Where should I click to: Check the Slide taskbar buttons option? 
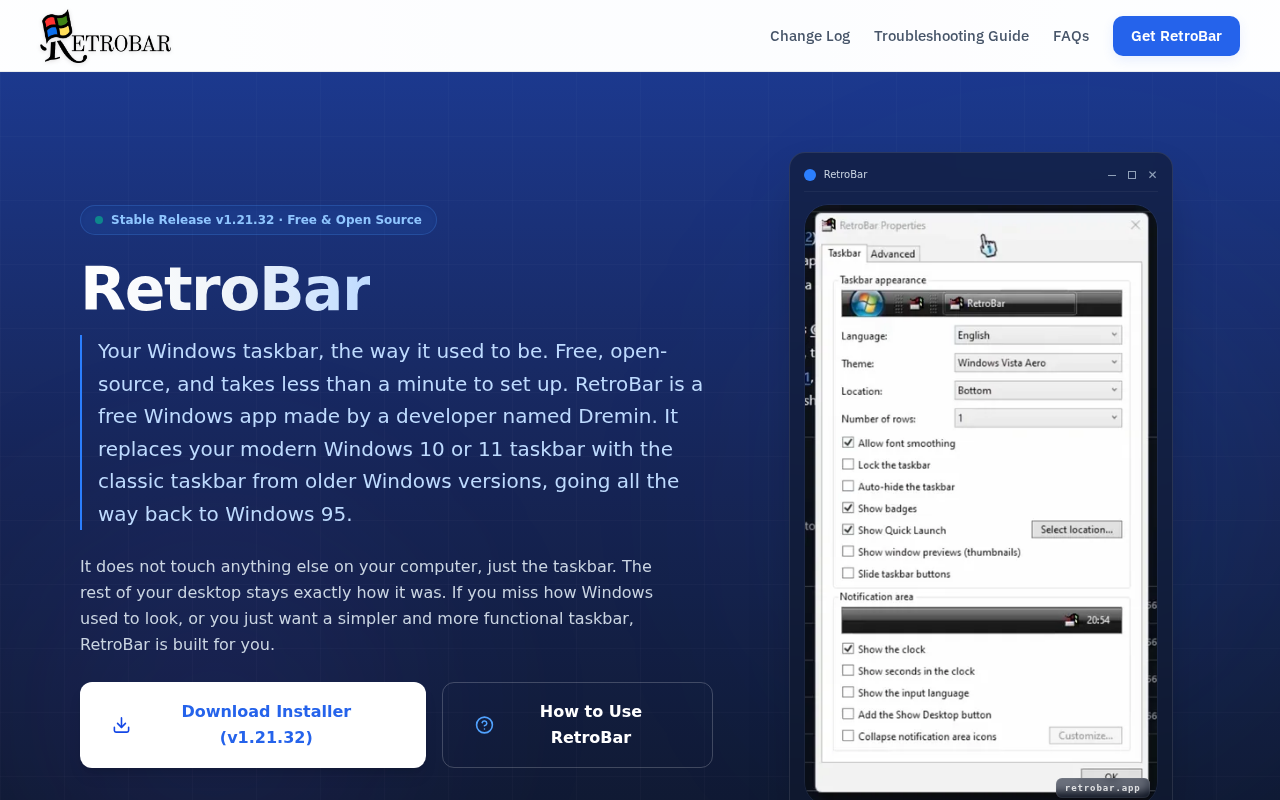pos(848,574)
